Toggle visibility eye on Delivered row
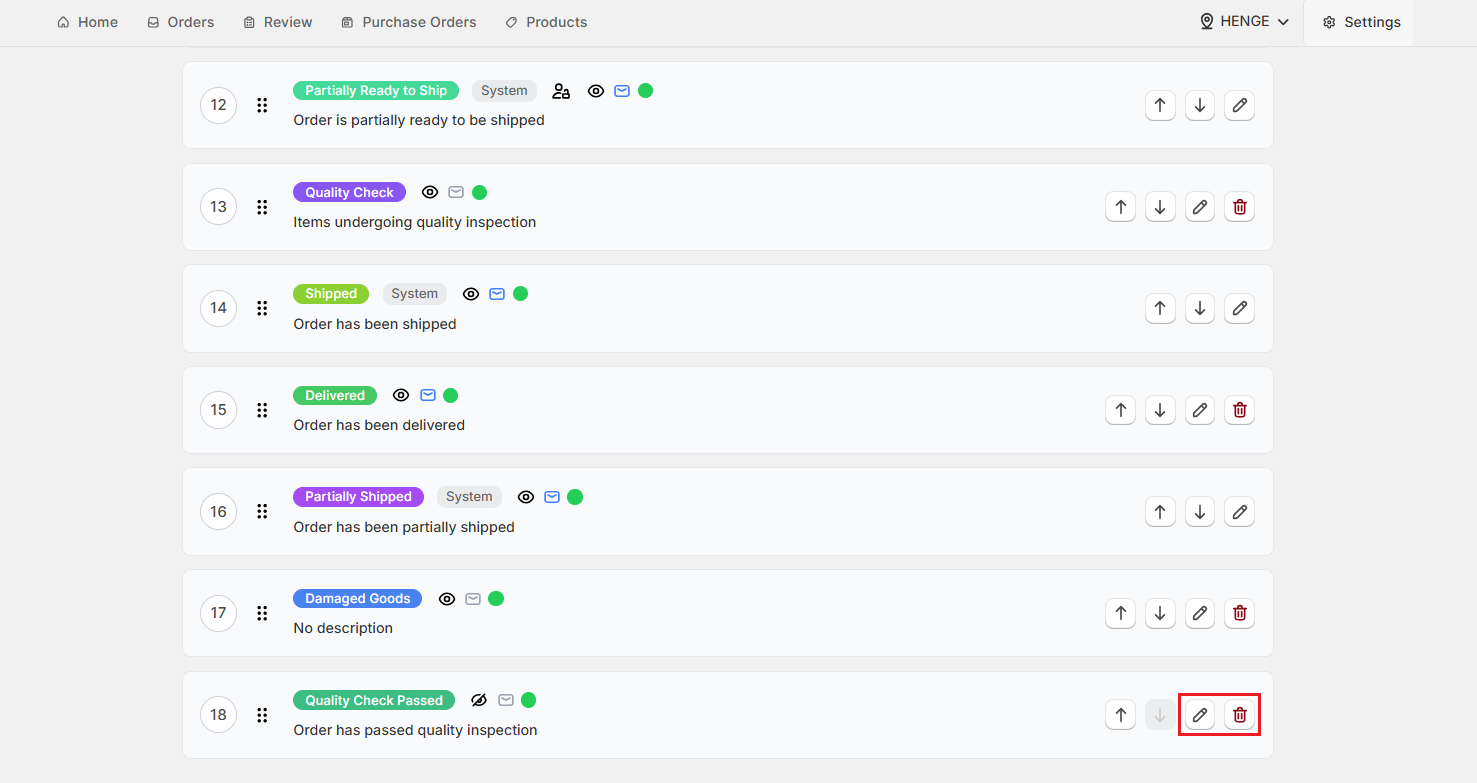Image resolution: width=1477 pixels, height=783 pixels. pos(401,395)
